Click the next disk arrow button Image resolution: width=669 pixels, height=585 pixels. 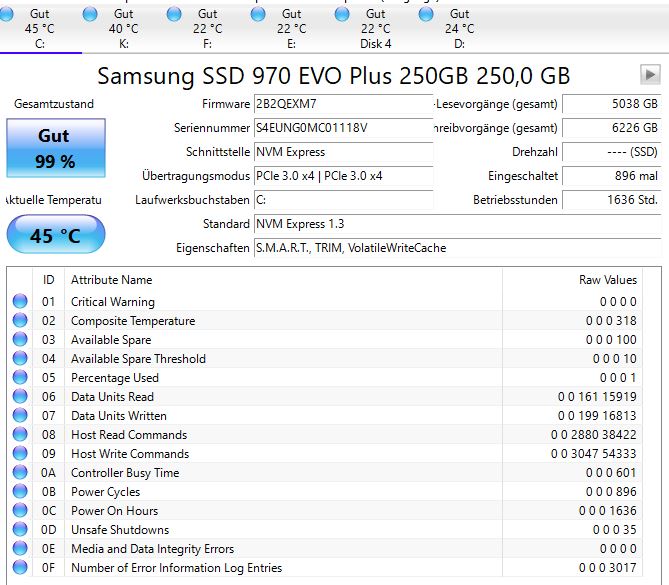650,75
